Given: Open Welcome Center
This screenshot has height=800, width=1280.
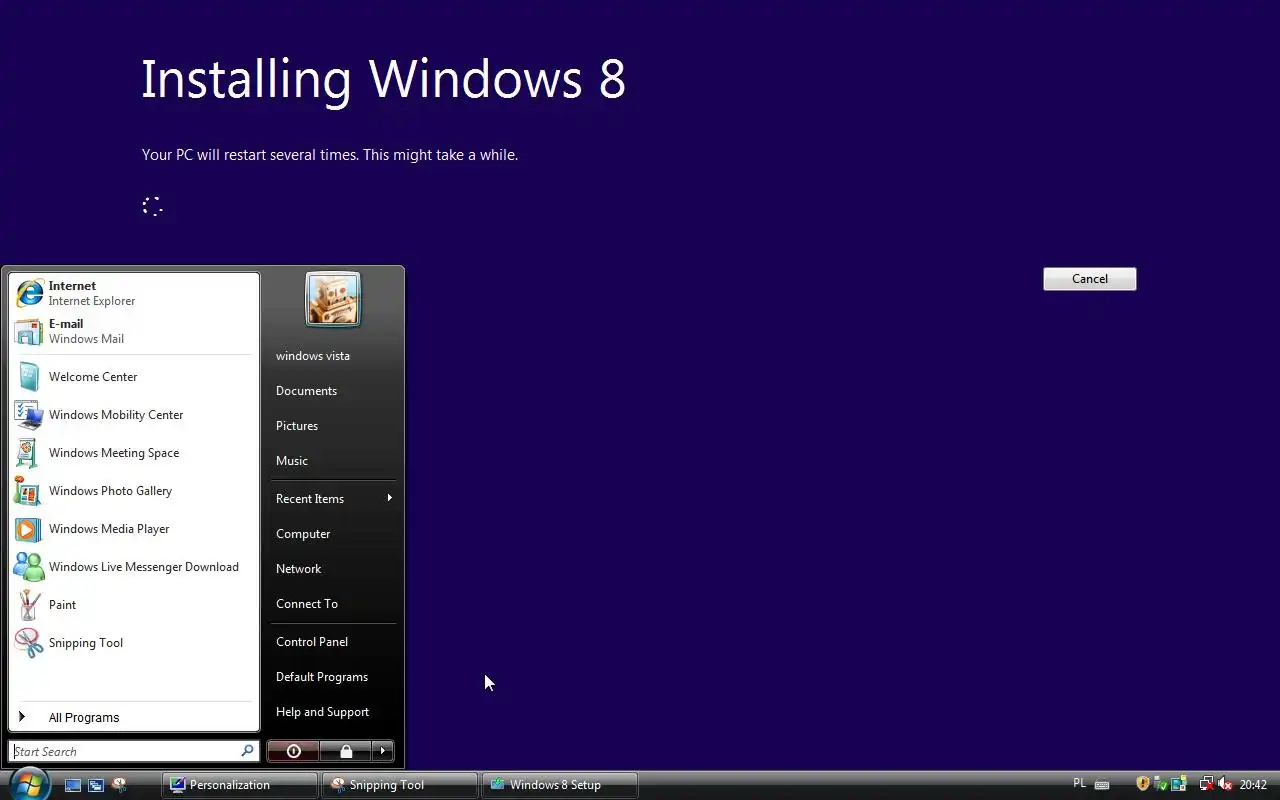Looking at the screenshot, I should tap(134, 377).
